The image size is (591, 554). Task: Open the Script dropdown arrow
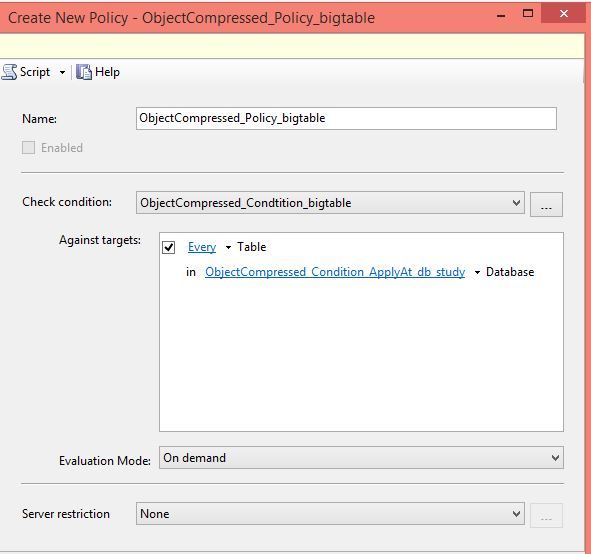pyautogui.click(x=62, y=72)
